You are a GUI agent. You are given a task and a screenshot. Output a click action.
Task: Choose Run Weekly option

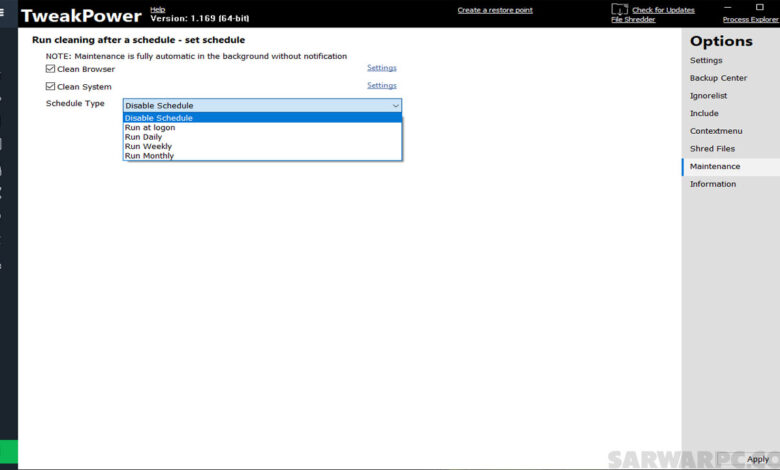(262, 146)
